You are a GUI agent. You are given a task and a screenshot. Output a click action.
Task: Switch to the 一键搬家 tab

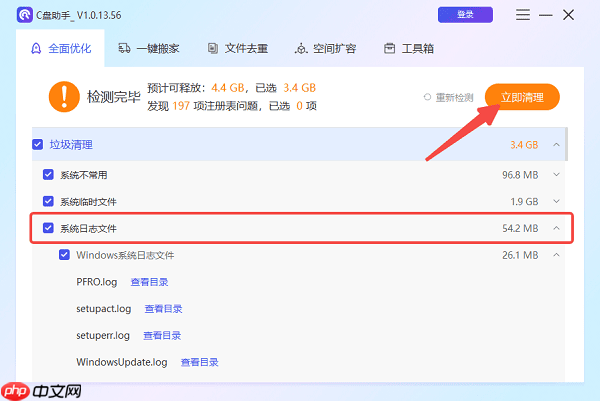coord(149,49)
